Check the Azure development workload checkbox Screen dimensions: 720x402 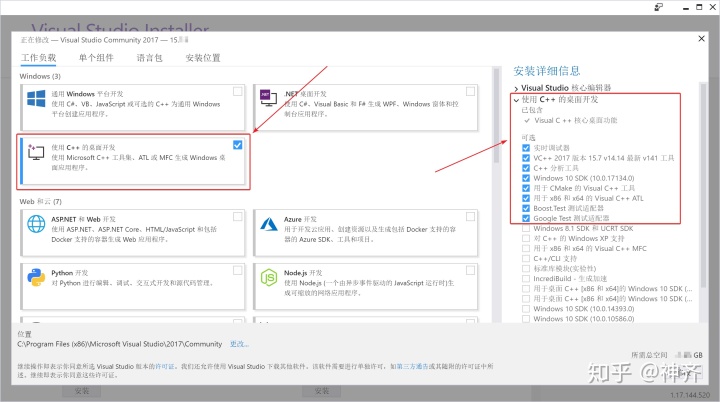[x=470, y=216]
